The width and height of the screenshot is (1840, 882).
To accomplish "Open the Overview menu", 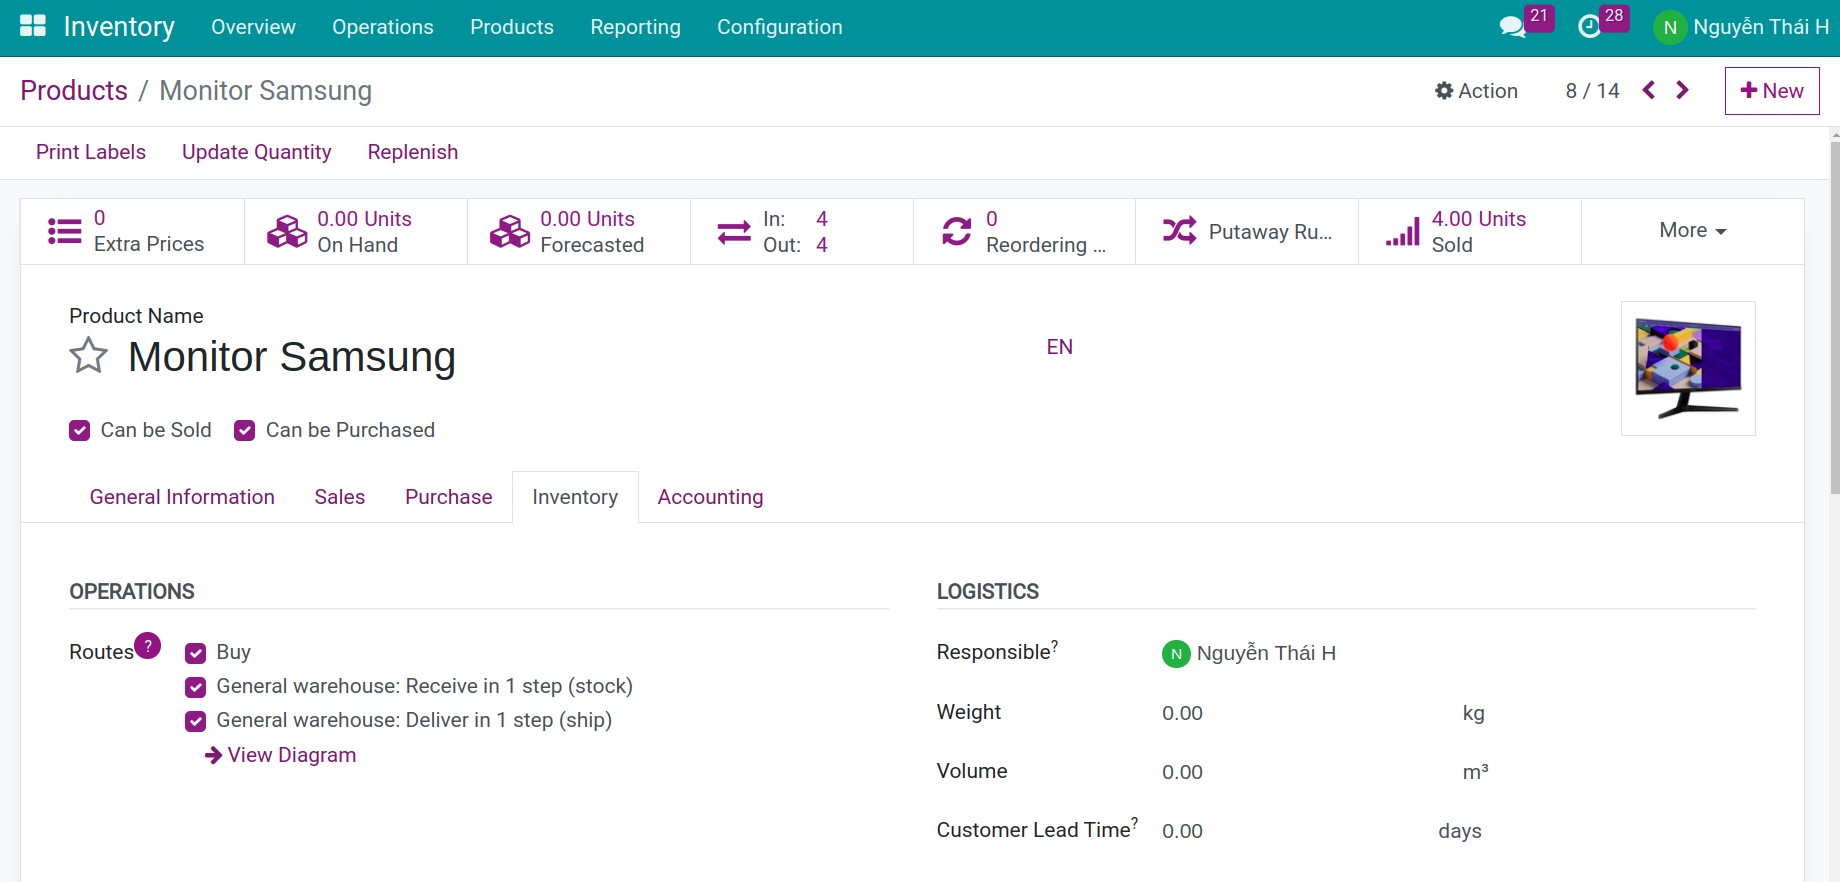I will pos(253,27).
